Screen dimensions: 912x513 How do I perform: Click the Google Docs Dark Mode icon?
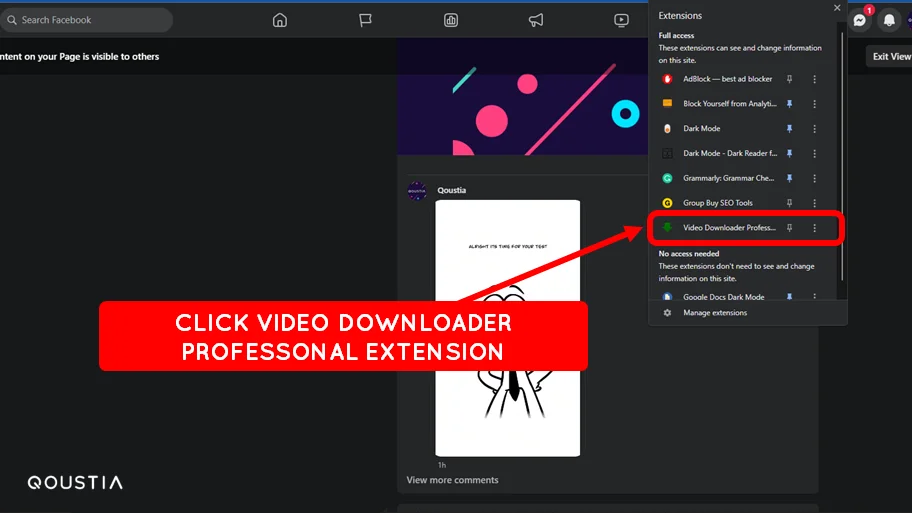[667, 297]
